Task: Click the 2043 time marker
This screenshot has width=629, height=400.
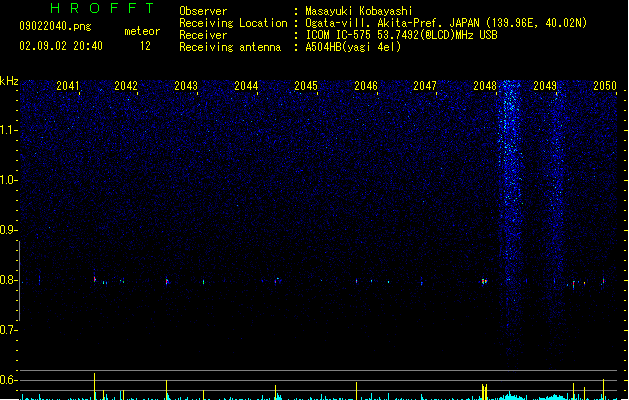Action: [x=186, y=86]
